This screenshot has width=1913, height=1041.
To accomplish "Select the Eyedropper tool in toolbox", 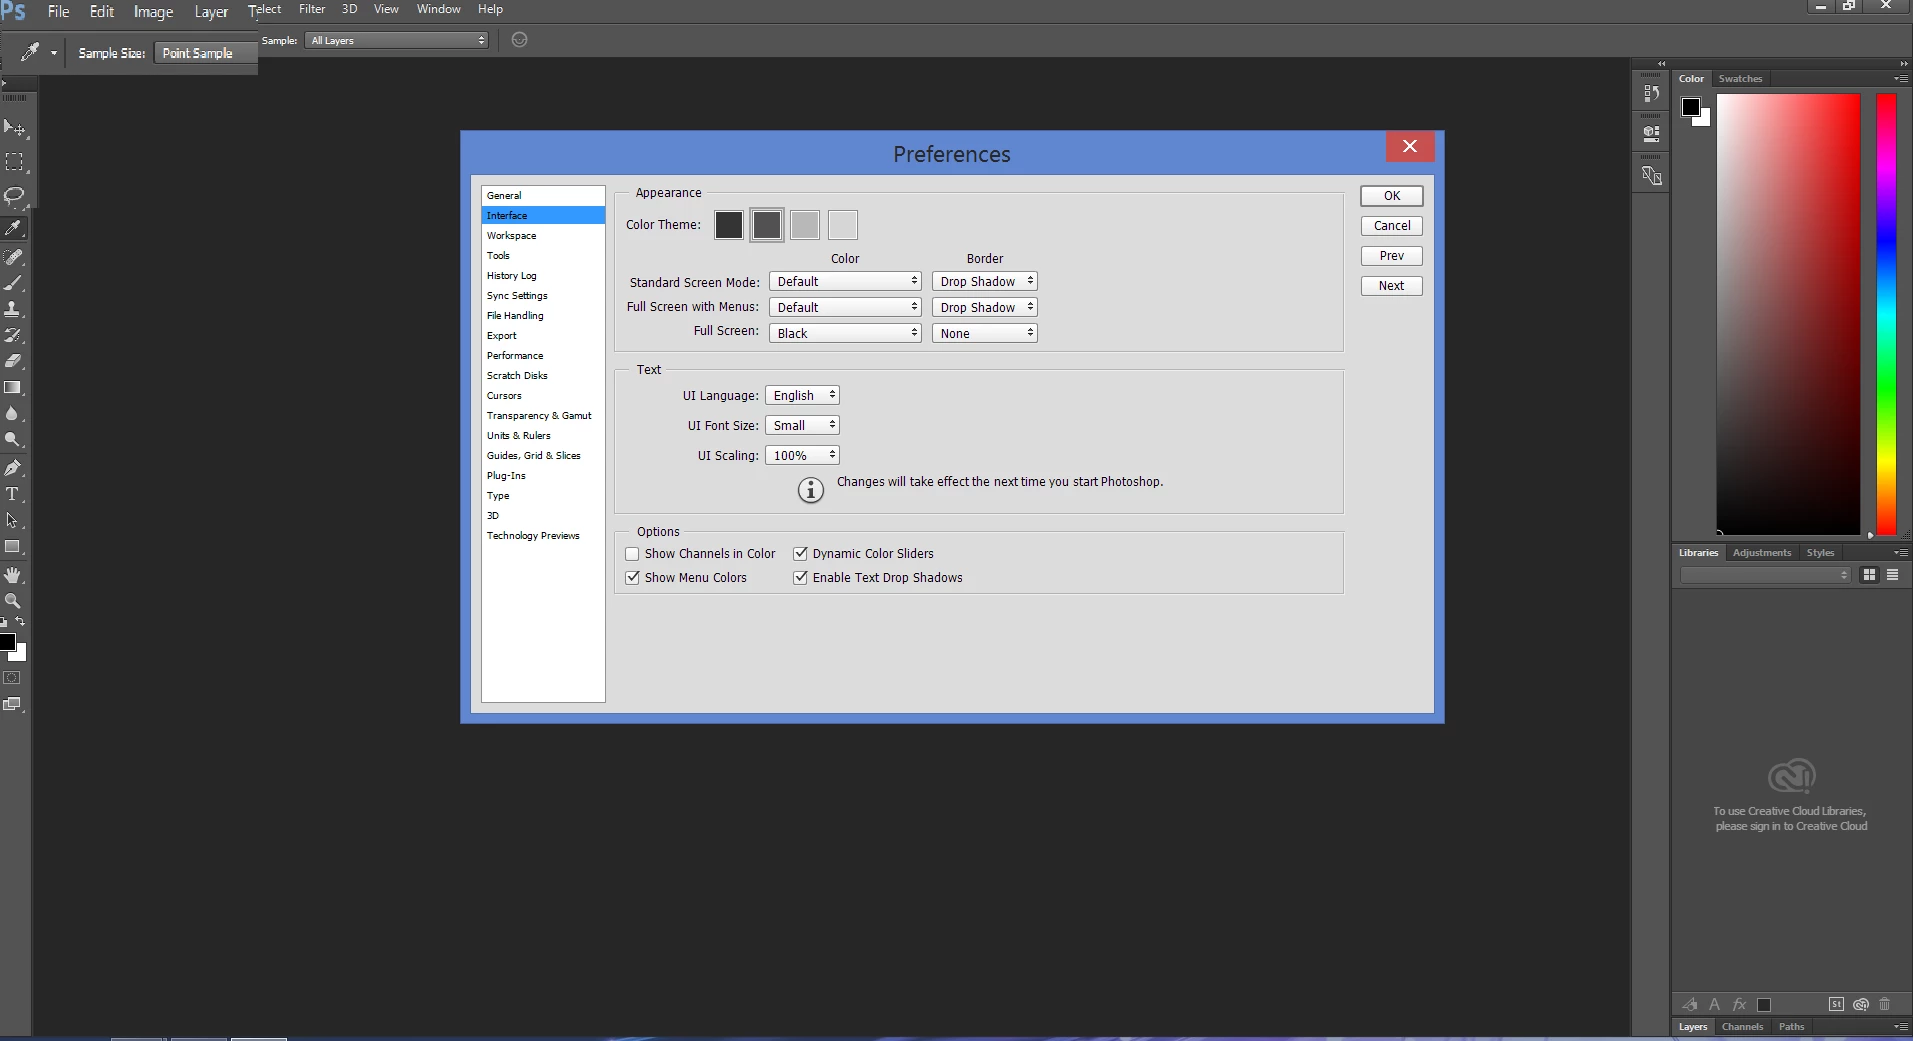I will tap(14, 228).
